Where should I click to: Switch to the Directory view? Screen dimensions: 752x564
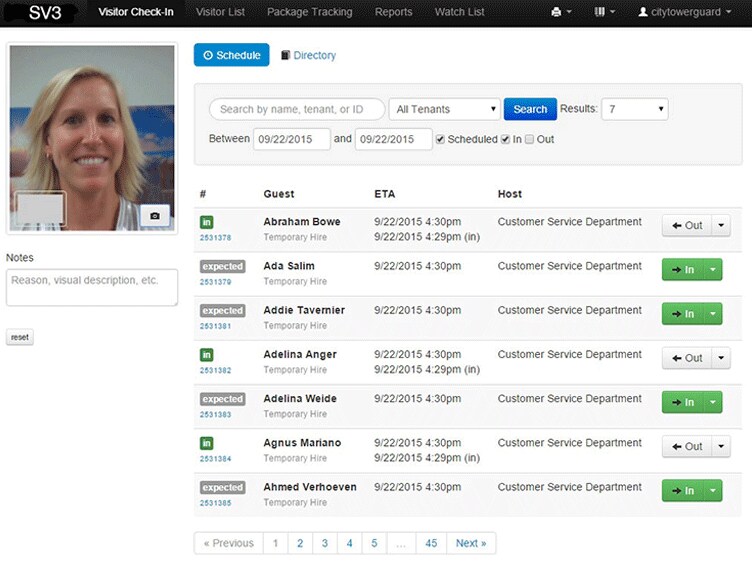308,56
